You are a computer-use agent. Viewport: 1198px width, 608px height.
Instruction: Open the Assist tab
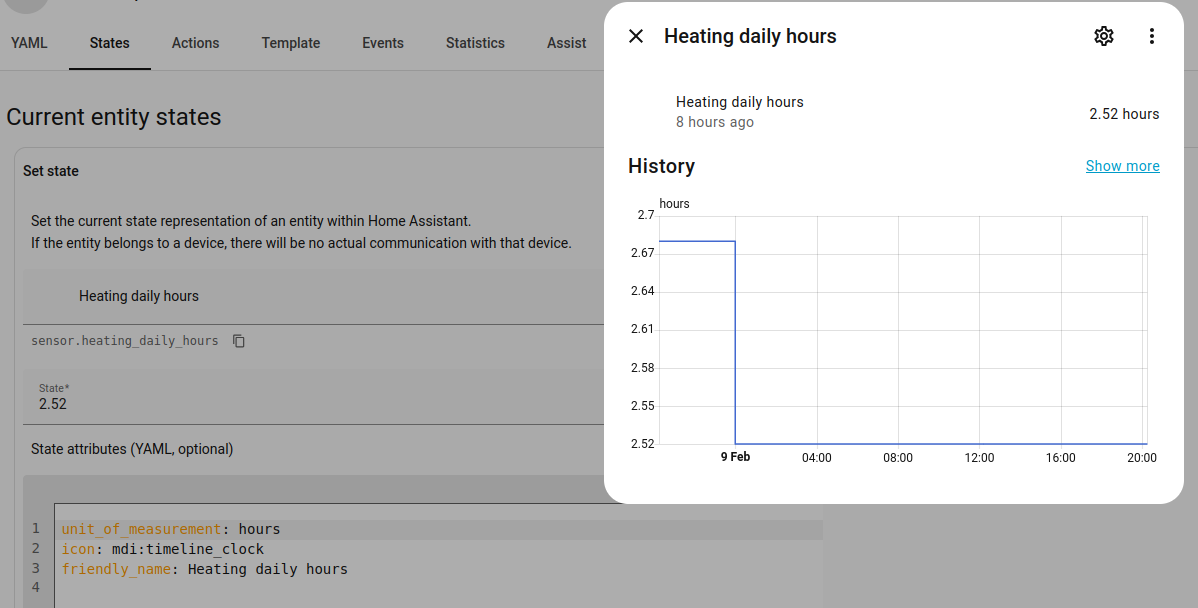pyautogui.click(x=566, y=43)
